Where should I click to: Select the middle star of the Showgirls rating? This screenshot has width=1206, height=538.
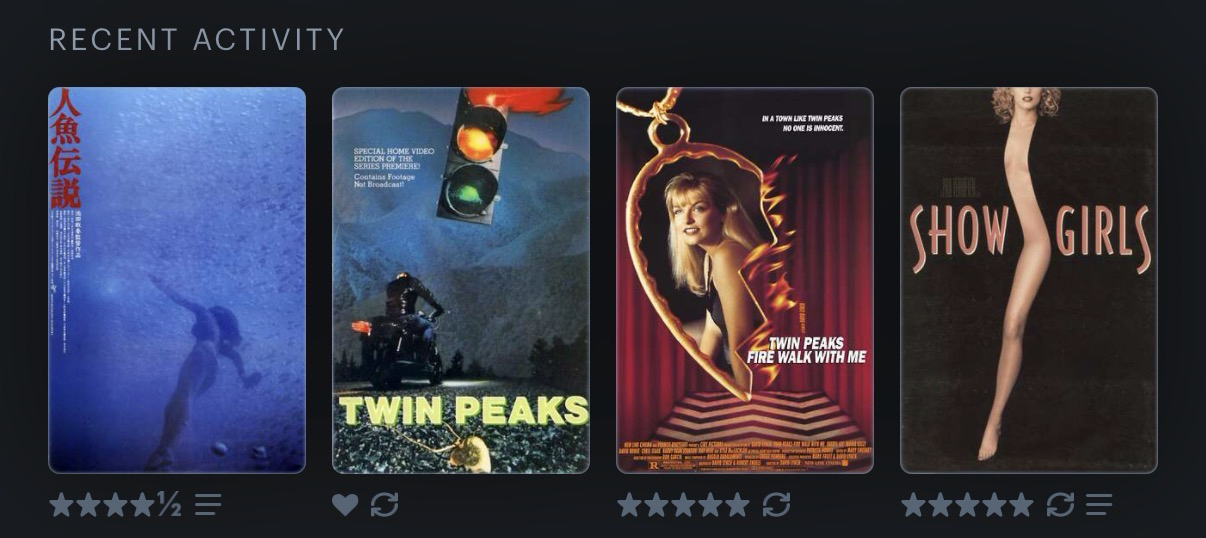pyautogui.click(x=967, y=505)
